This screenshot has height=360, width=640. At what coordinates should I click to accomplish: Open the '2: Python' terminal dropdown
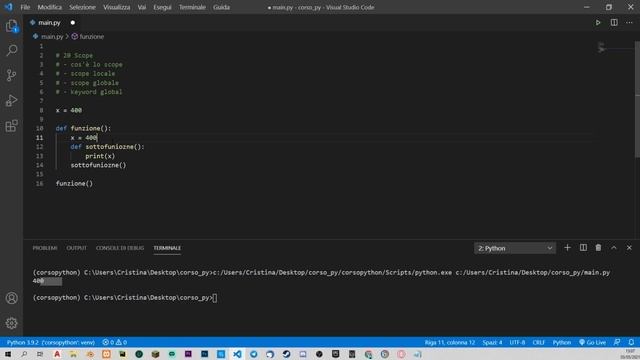tap(515, 248)
